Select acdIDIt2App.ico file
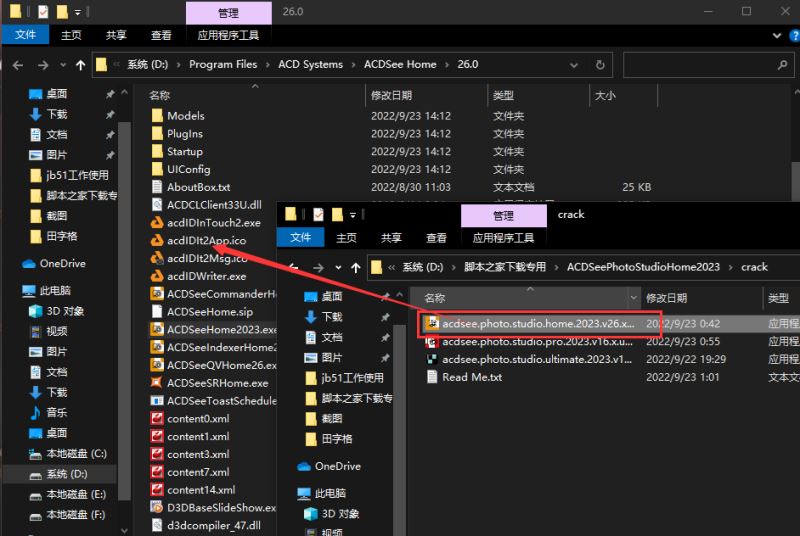The image size is (800, 536). 206,241
